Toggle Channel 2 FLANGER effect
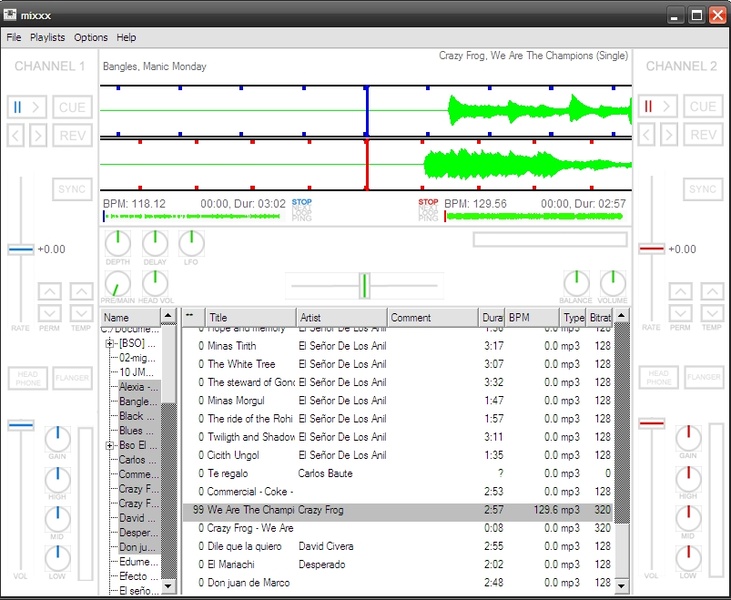The height and width of the screenshot is (600, 731). pyautogui.click(x=704, y=378)
